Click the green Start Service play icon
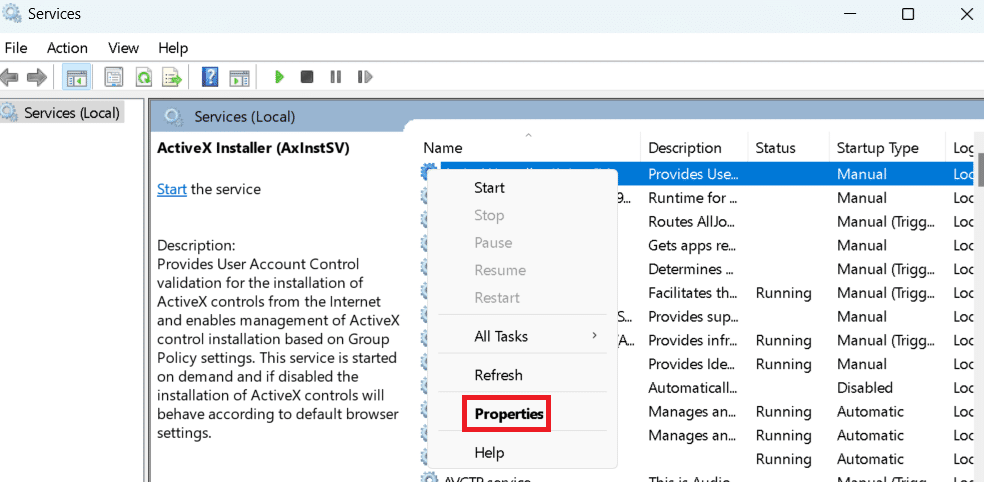 (279, 77)
